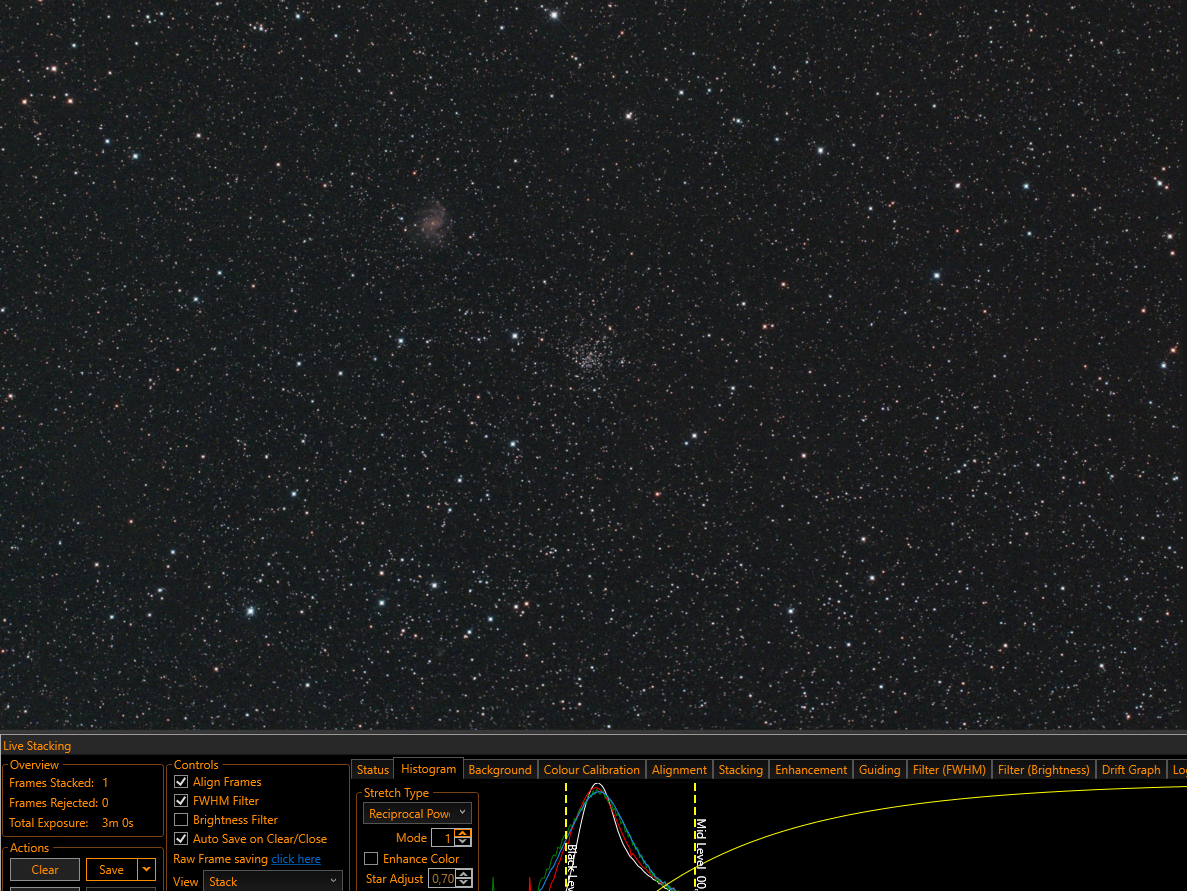The image size is (1187, 891).
Task: Open the Raw Frame saving 'click here' link
Action: 296,858
